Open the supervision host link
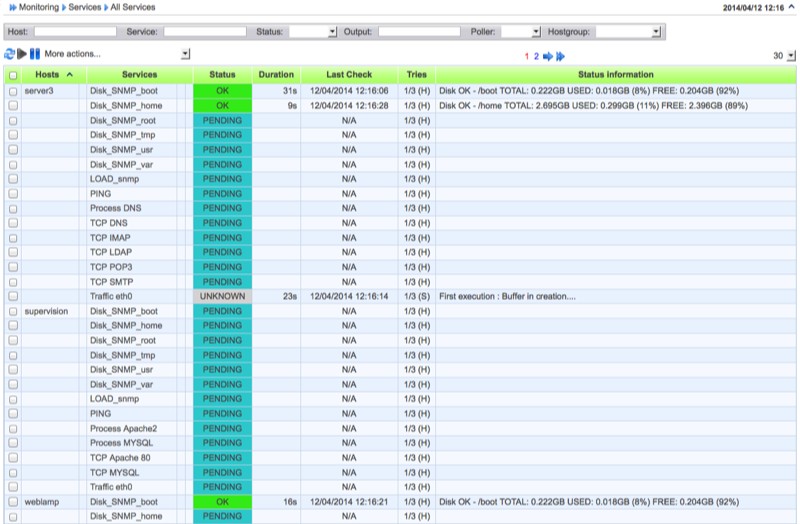This screenshot has height=524, width=800. [46, 311]
